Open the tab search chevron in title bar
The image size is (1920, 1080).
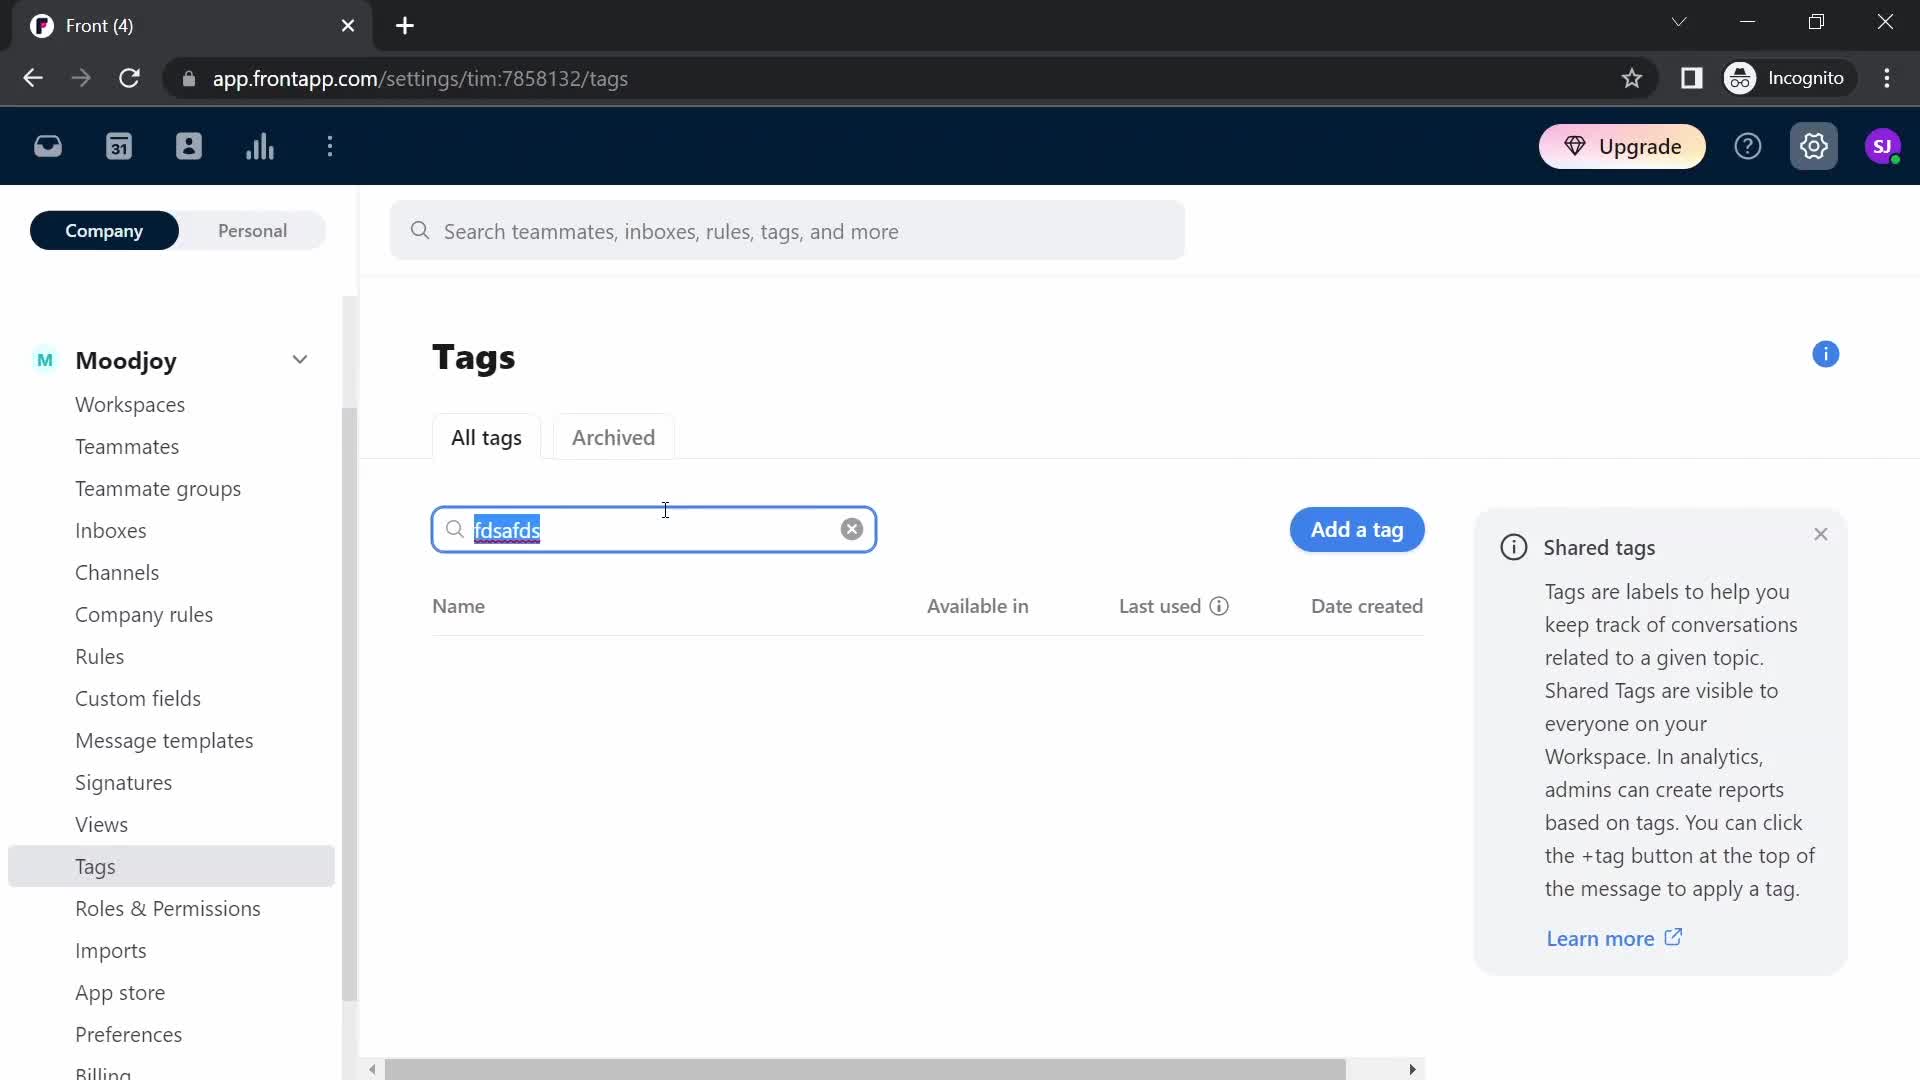(1679, 22)
